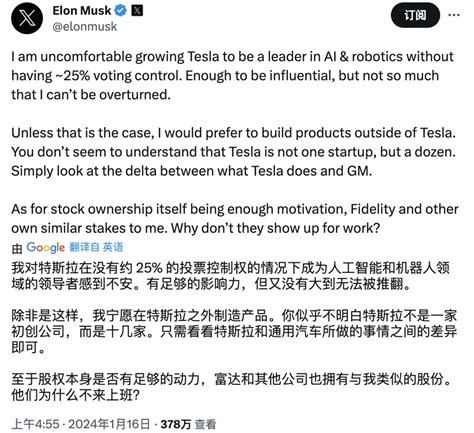474x433 pixels.
Task: Select the Chinese paragraph starting 我对特斯拉
Action: 231,276
